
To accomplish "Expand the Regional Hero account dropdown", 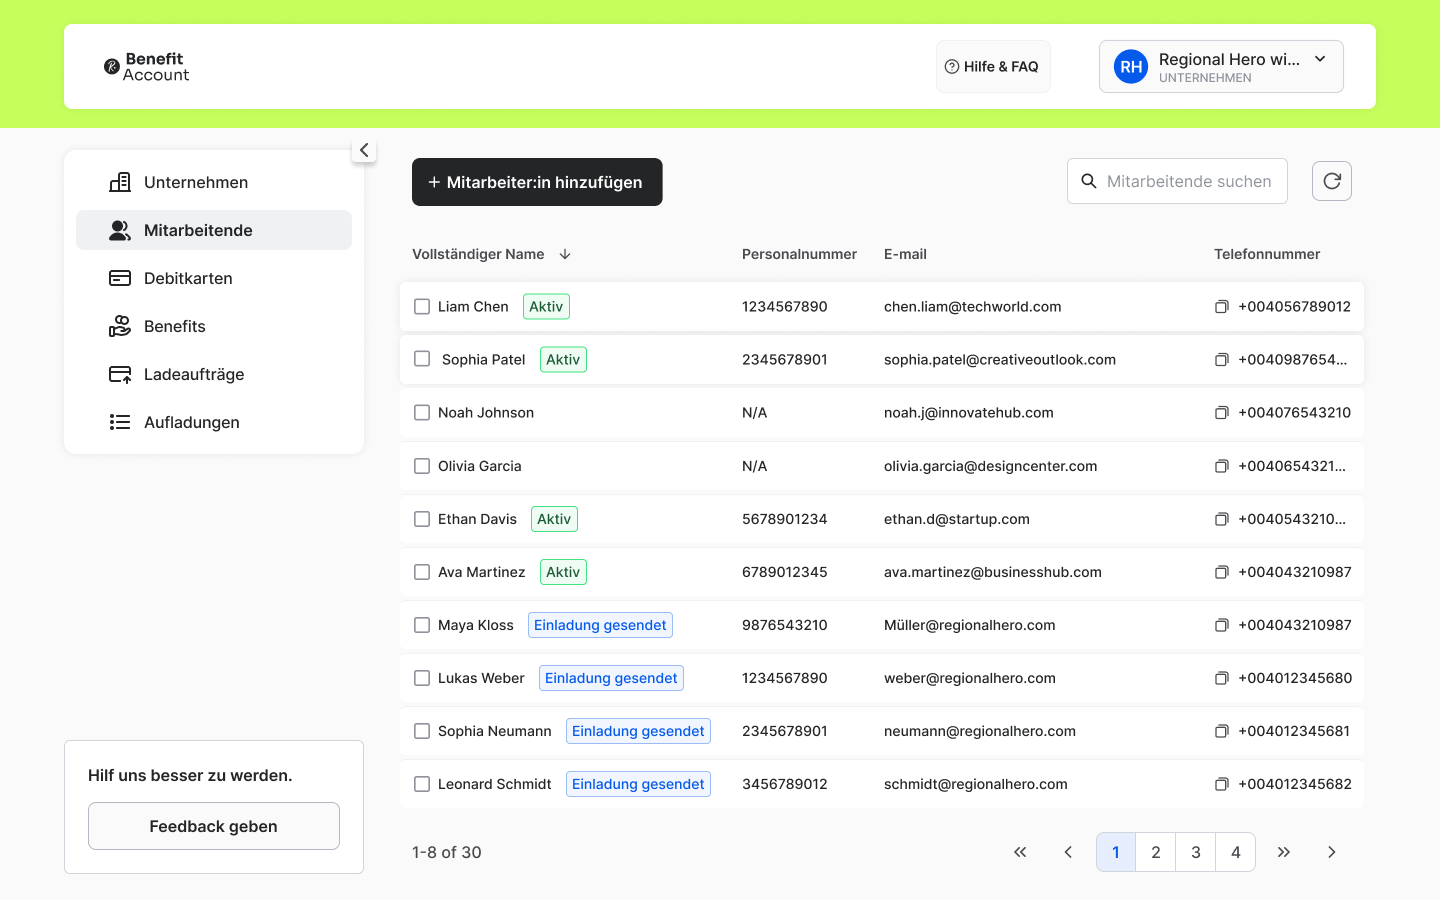I will (1320, 59).
